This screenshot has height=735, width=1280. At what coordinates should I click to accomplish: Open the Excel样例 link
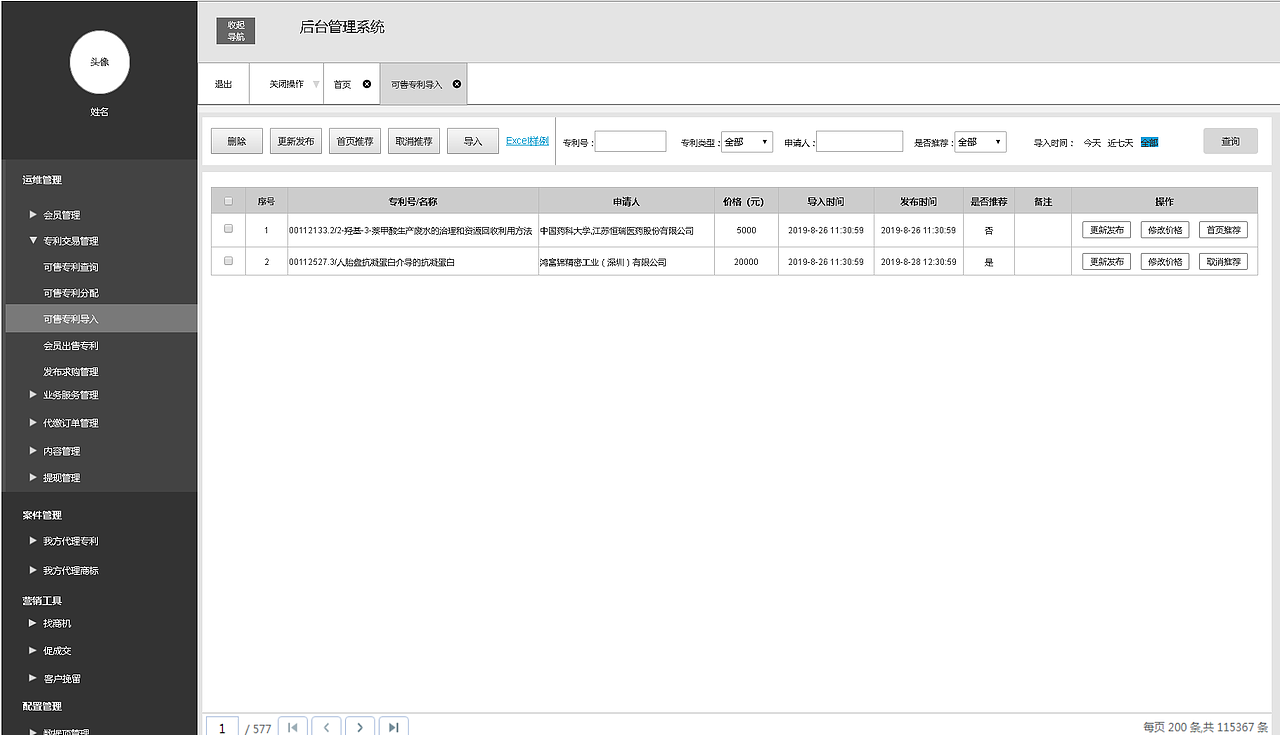point(527,141)
